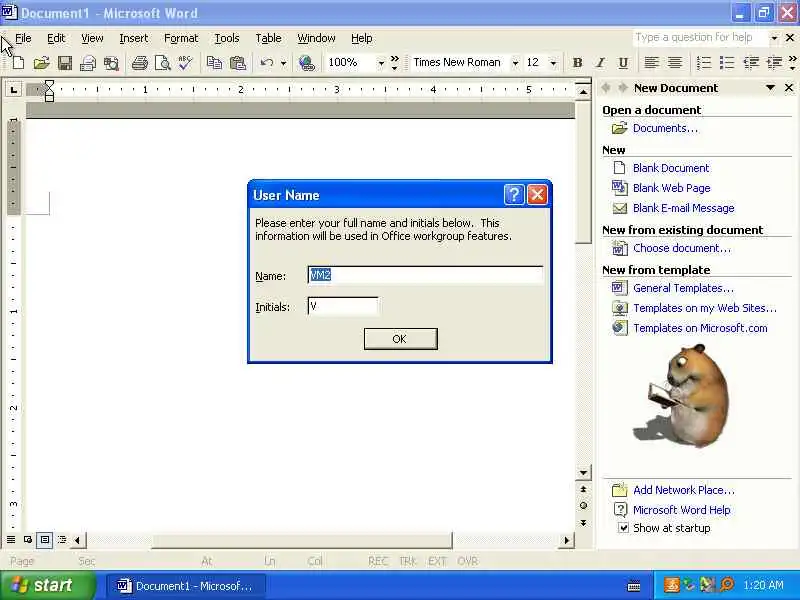Open the Edit menu
The image size is (800, 600).
pyautogui.click(x=56, y=38)
